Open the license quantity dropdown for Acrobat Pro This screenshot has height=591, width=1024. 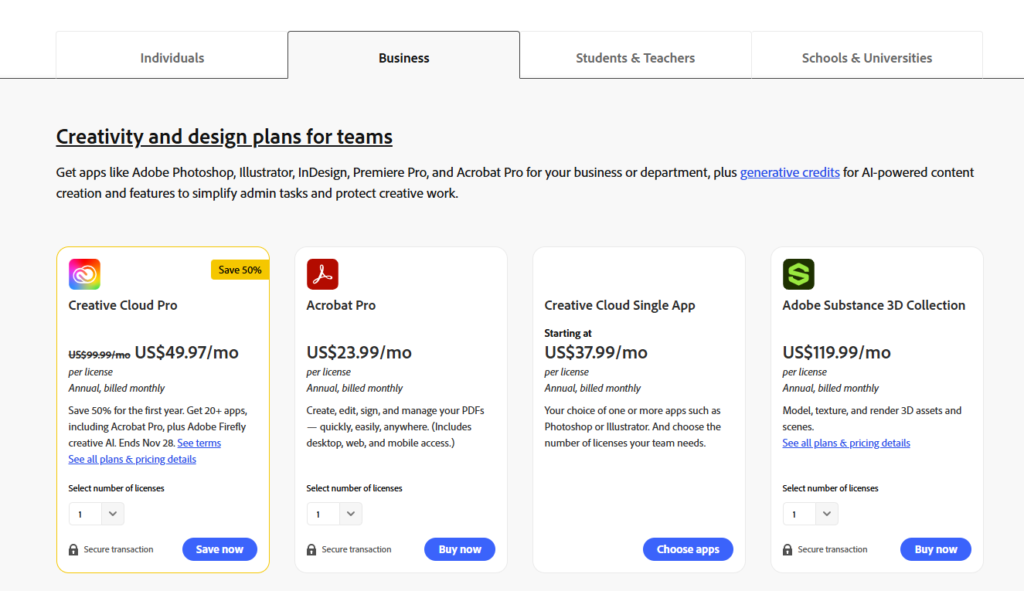335,513
